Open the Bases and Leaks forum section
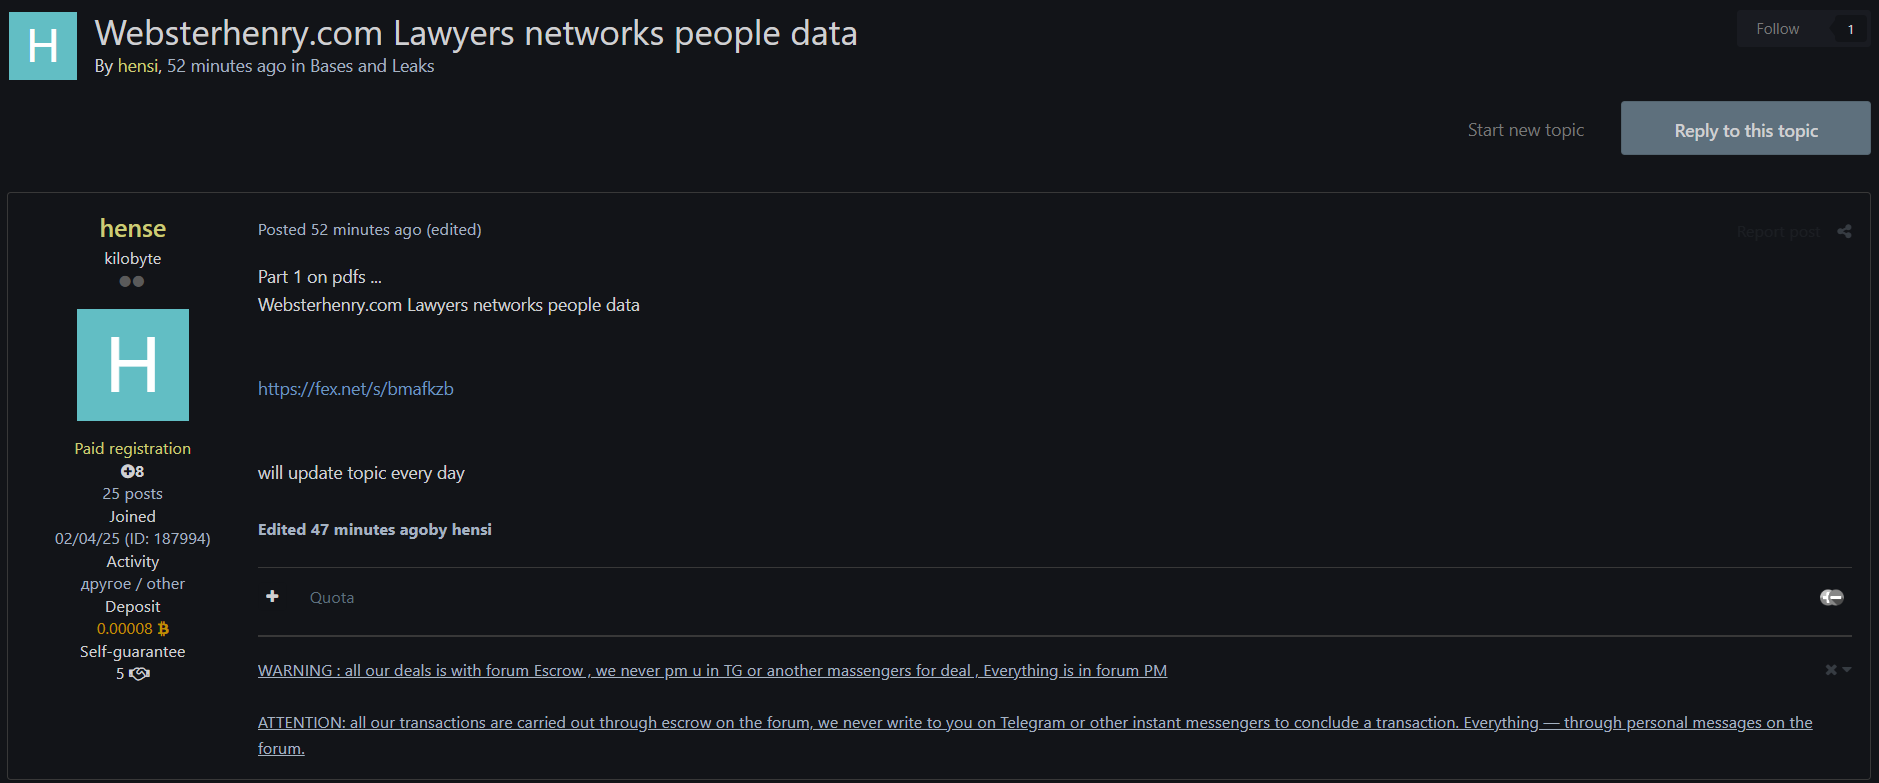The width and height of the screenshot is (1879, 783). (x=372, y=66)
